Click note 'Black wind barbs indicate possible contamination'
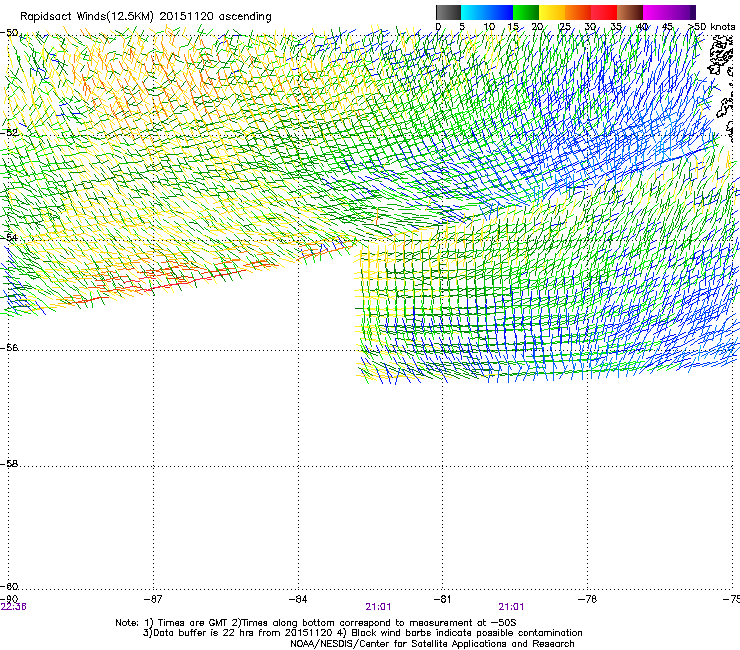 pos(467,633)
